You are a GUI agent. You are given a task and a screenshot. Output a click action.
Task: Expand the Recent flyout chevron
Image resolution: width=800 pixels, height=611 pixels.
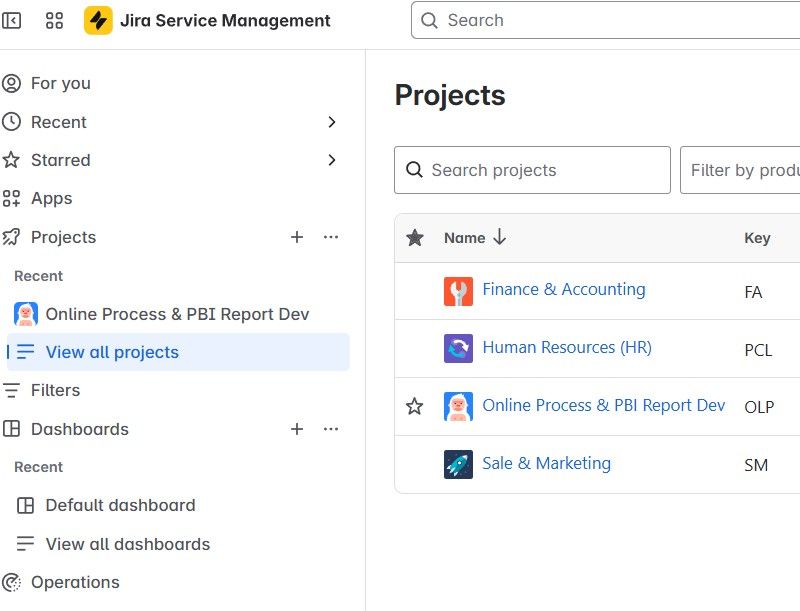[332, 122]
